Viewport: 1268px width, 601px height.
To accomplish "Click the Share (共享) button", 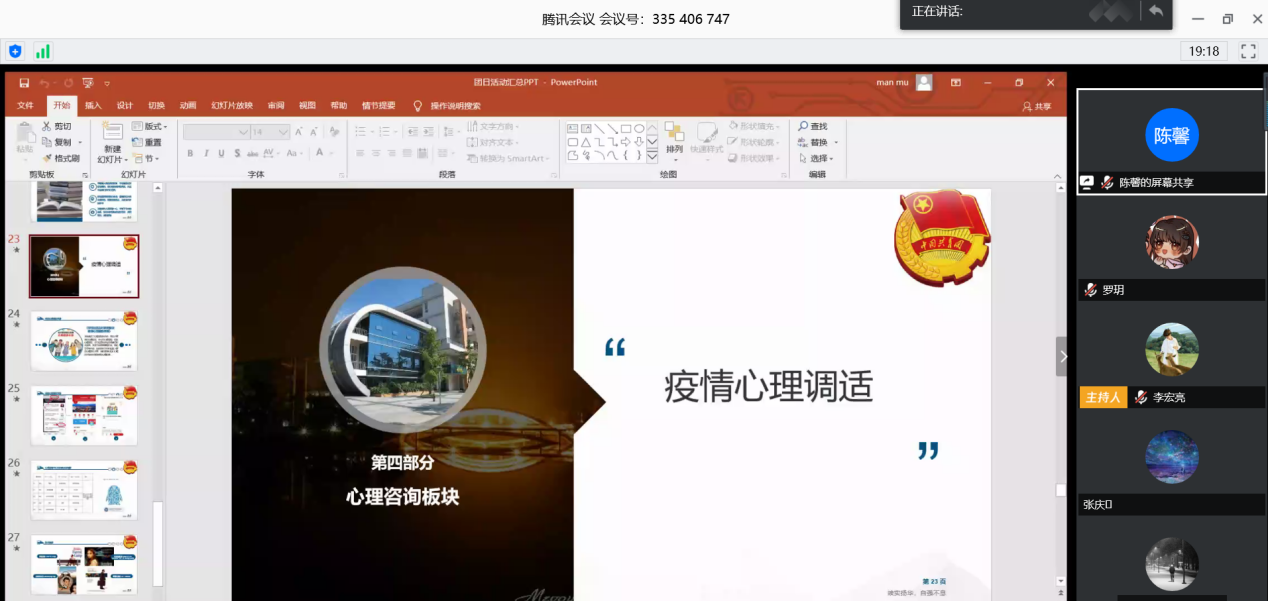I will [x=1037, y=106].
